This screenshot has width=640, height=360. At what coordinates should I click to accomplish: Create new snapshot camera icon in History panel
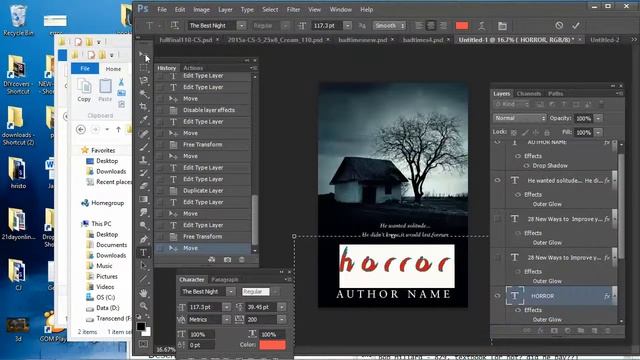[x=227, y=260]
